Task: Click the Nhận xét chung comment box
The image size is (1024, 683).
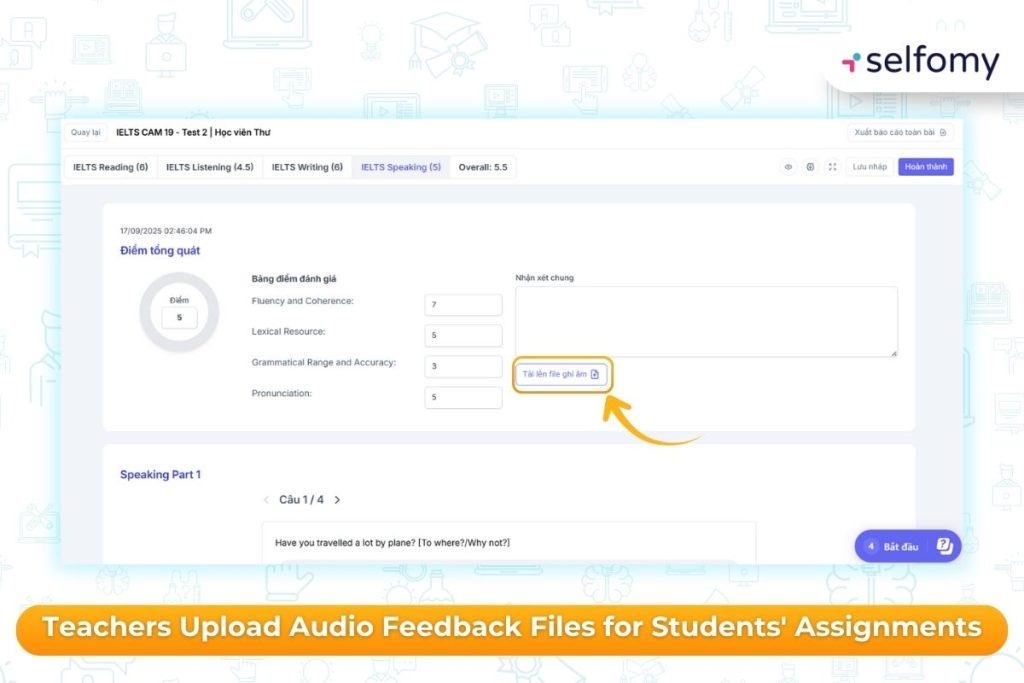Action: click(706, 321)
